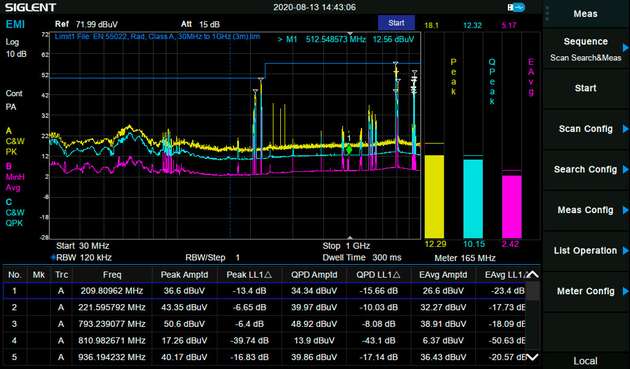The width and height of the screenshot is (630, 369).
Task: Click the Cont sweep mode indicator
Action: click(14, 93)
